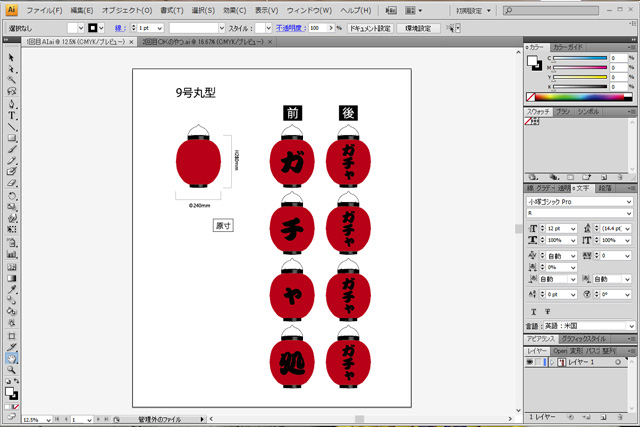Switch to カラーガイド tab
640x427 pixels.
pos(567,47)
